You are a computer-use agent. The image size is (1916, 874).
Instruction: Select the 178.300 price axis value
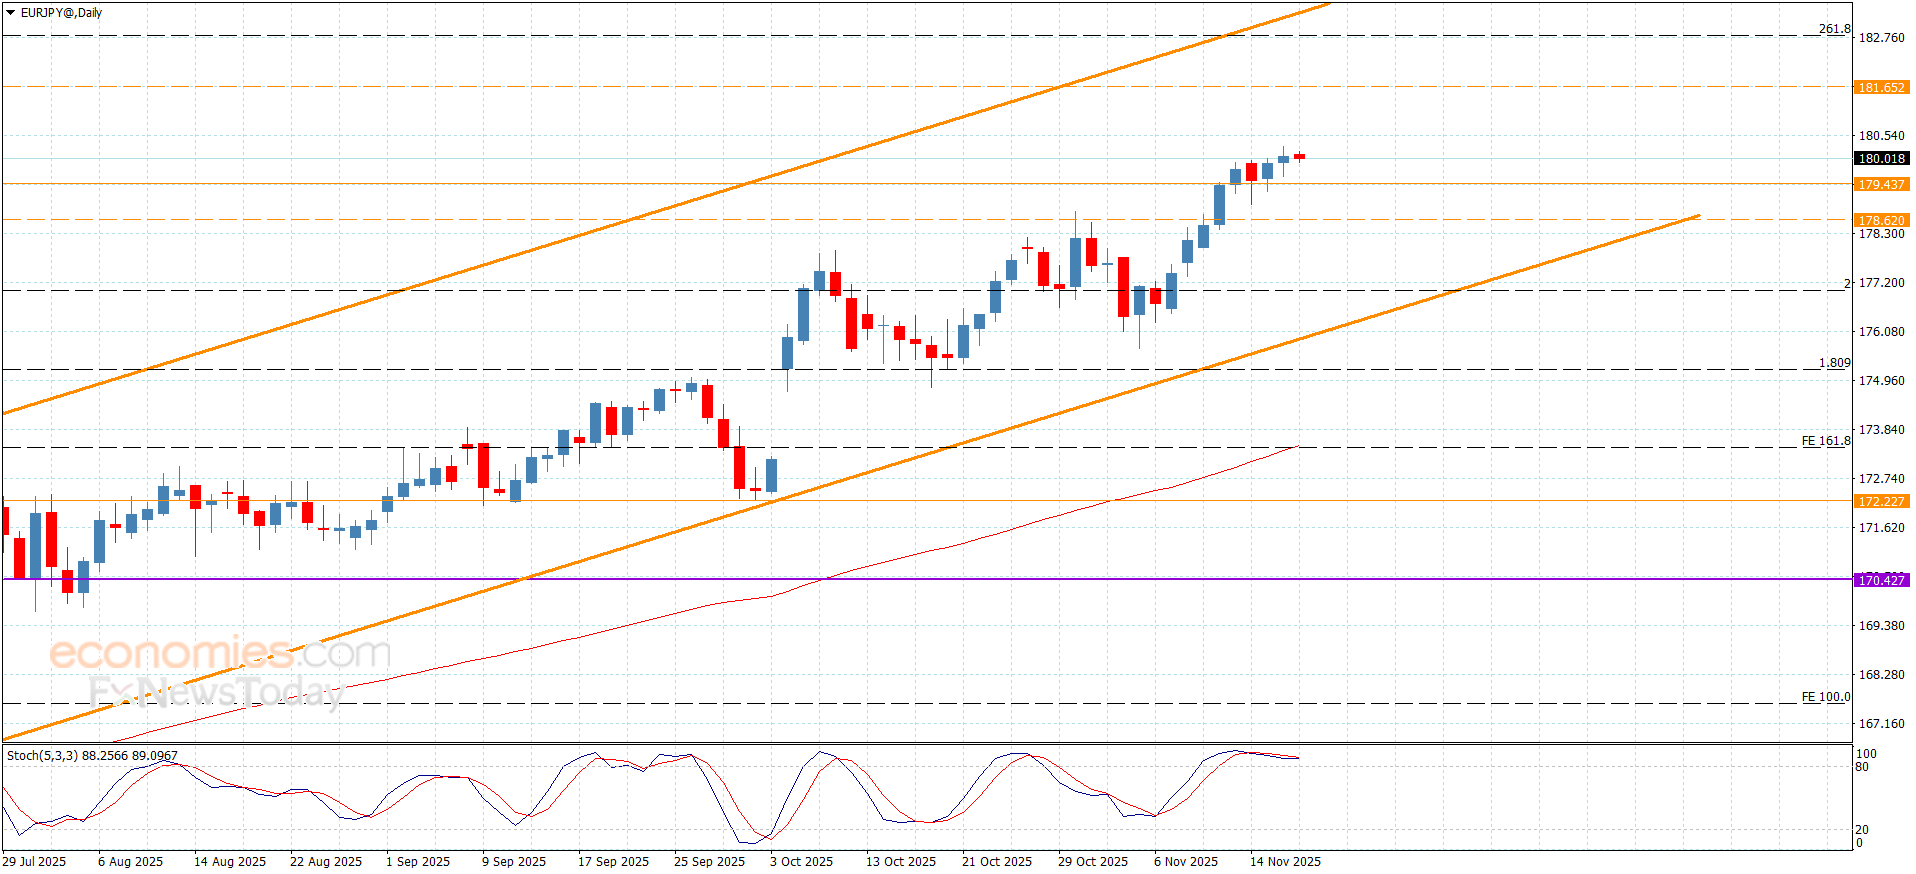coord(1881,234)
